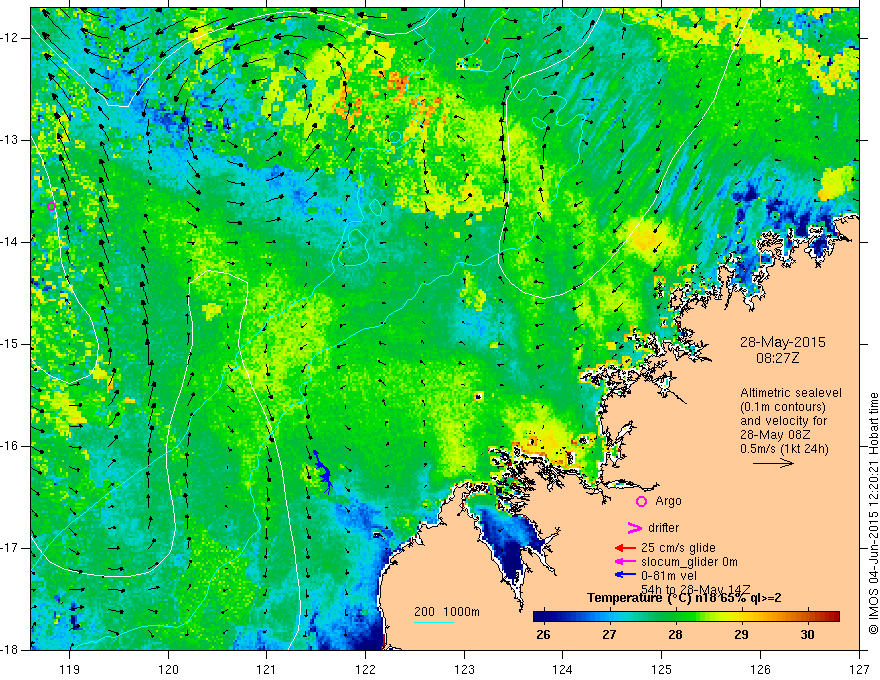Click the red end of the temperature bar

coord(833,617)
